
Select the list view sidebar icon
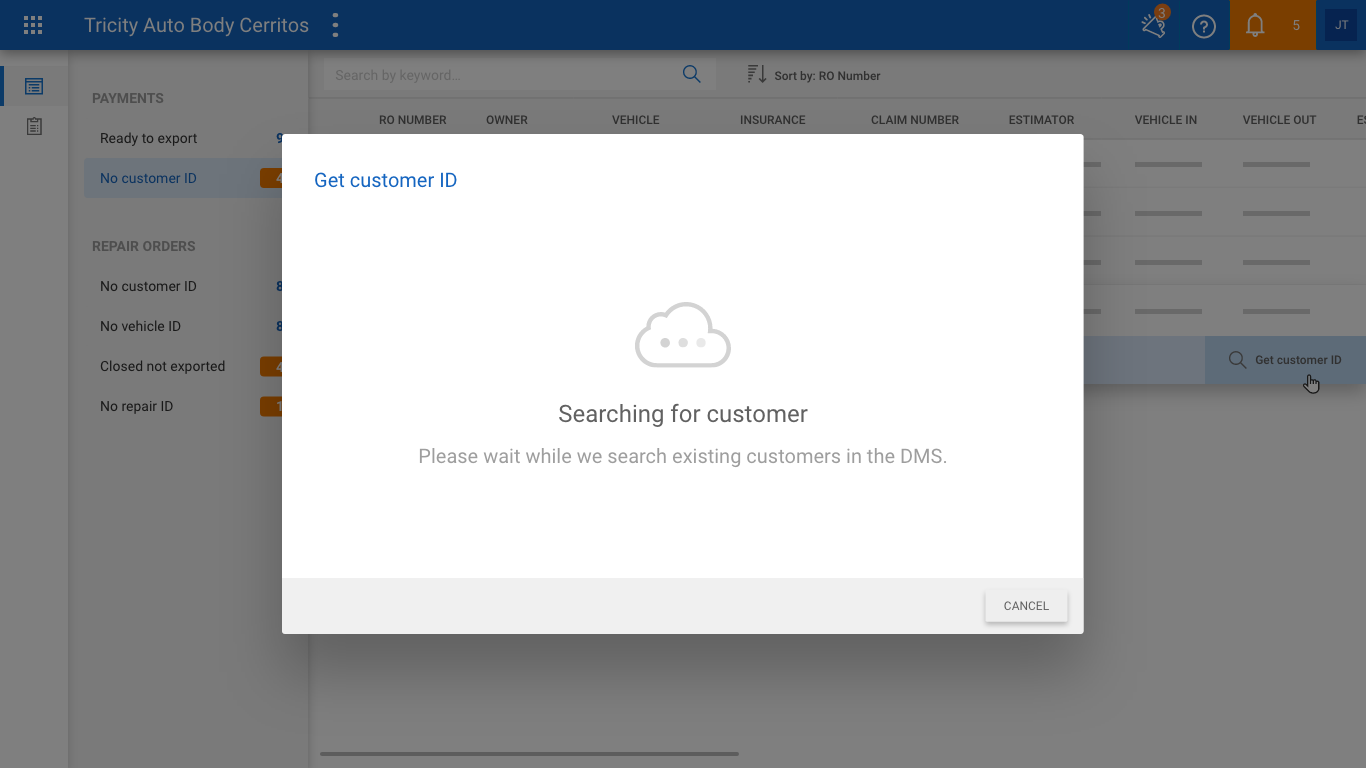[x=34, y=86]
